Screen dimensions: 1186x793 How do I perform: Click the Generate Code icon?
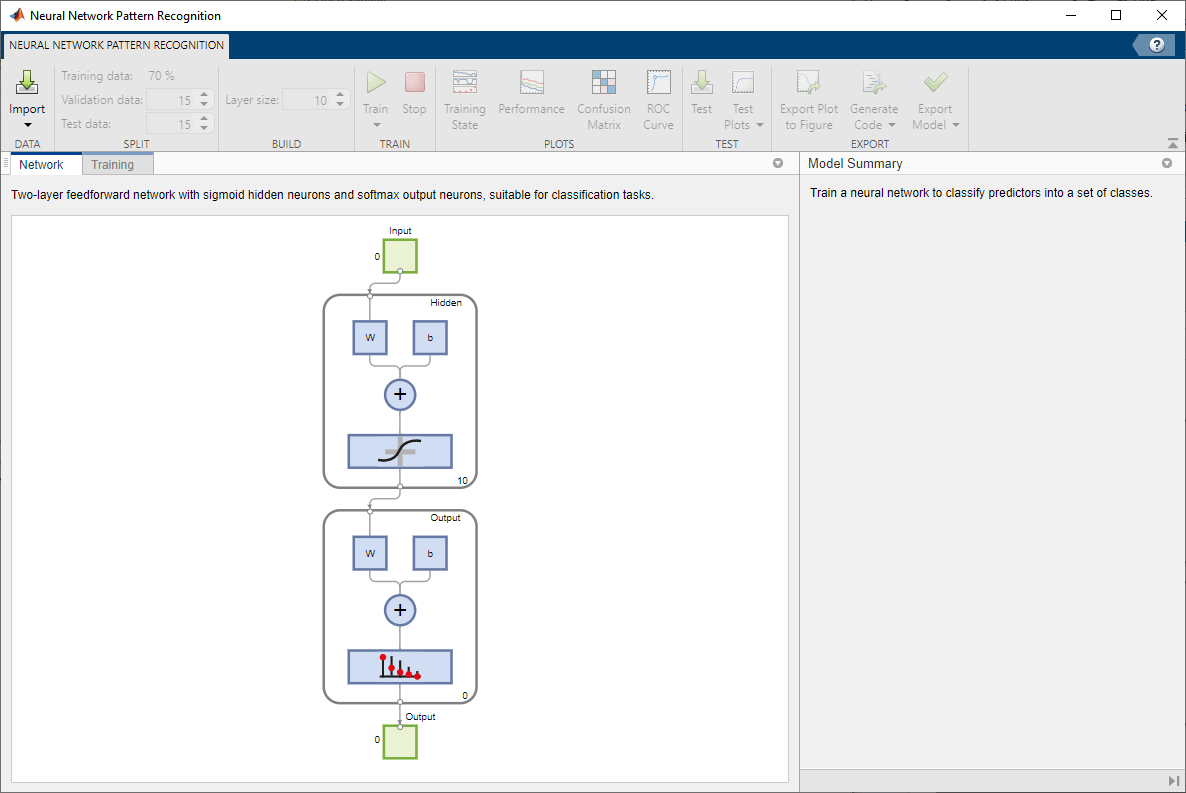[873, 83]
